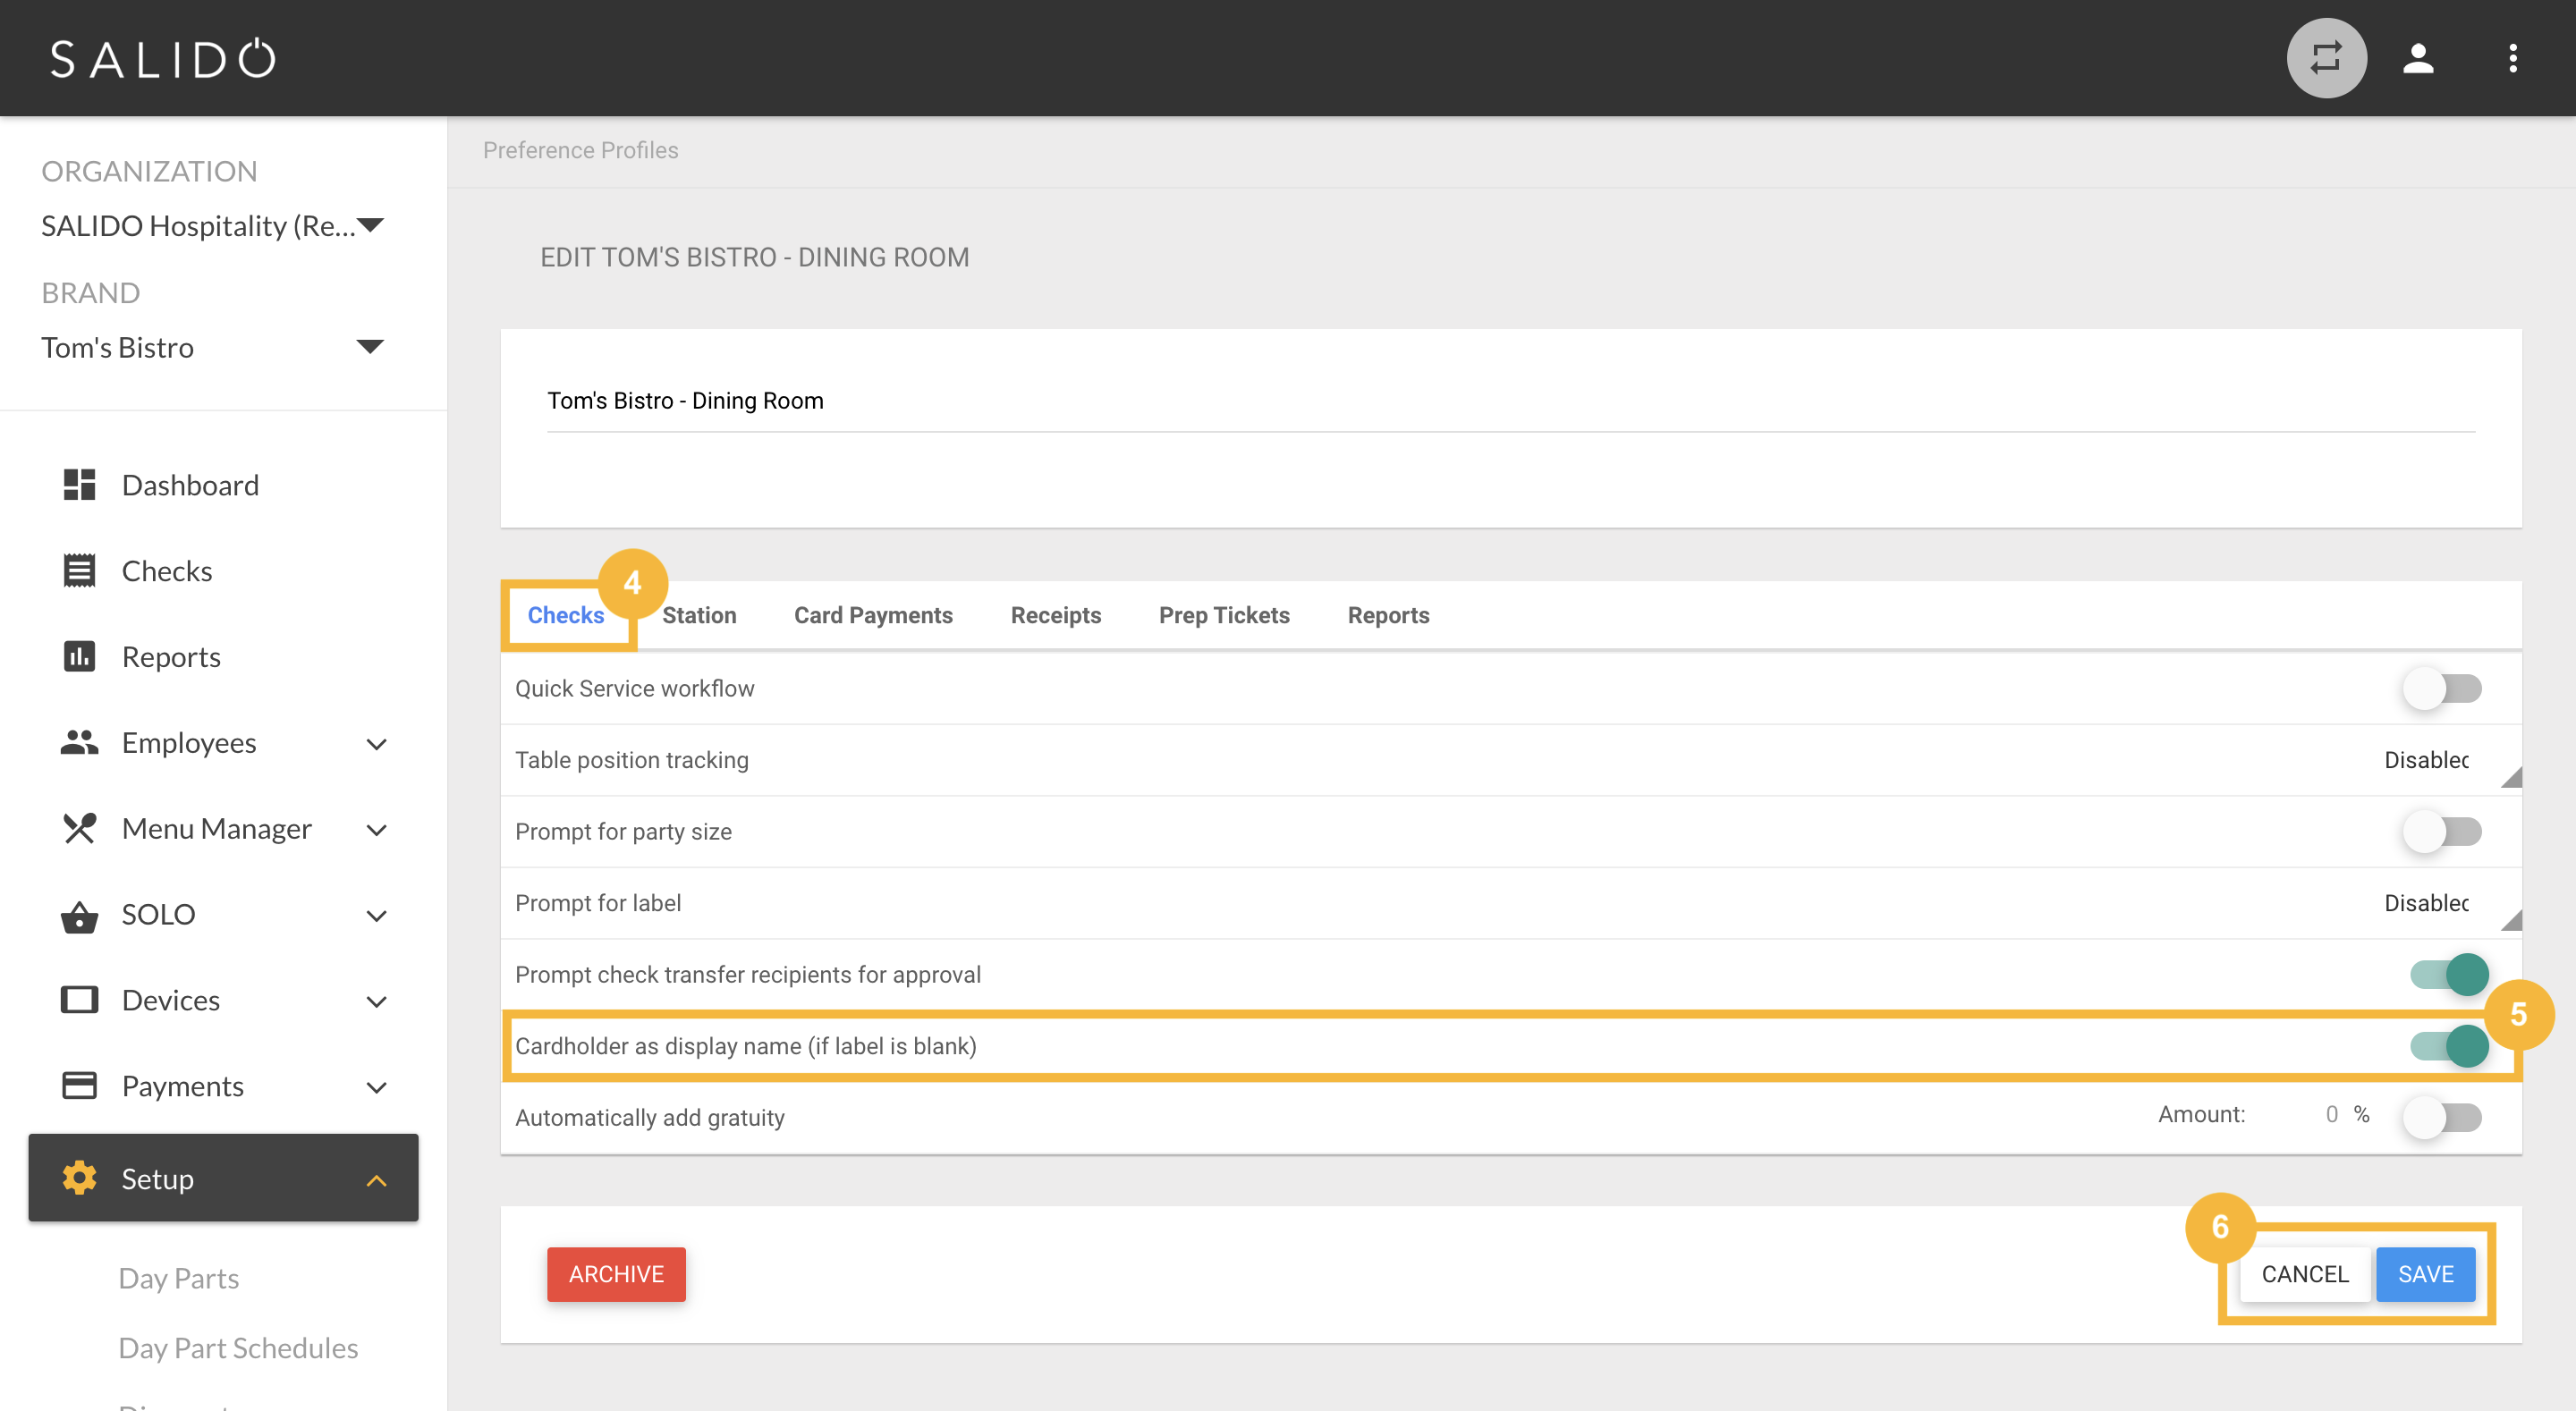Click the gratuity Amount percent field
The height and width of the screenshot is (1411, 2576).
click(x=2330, y=1115)
